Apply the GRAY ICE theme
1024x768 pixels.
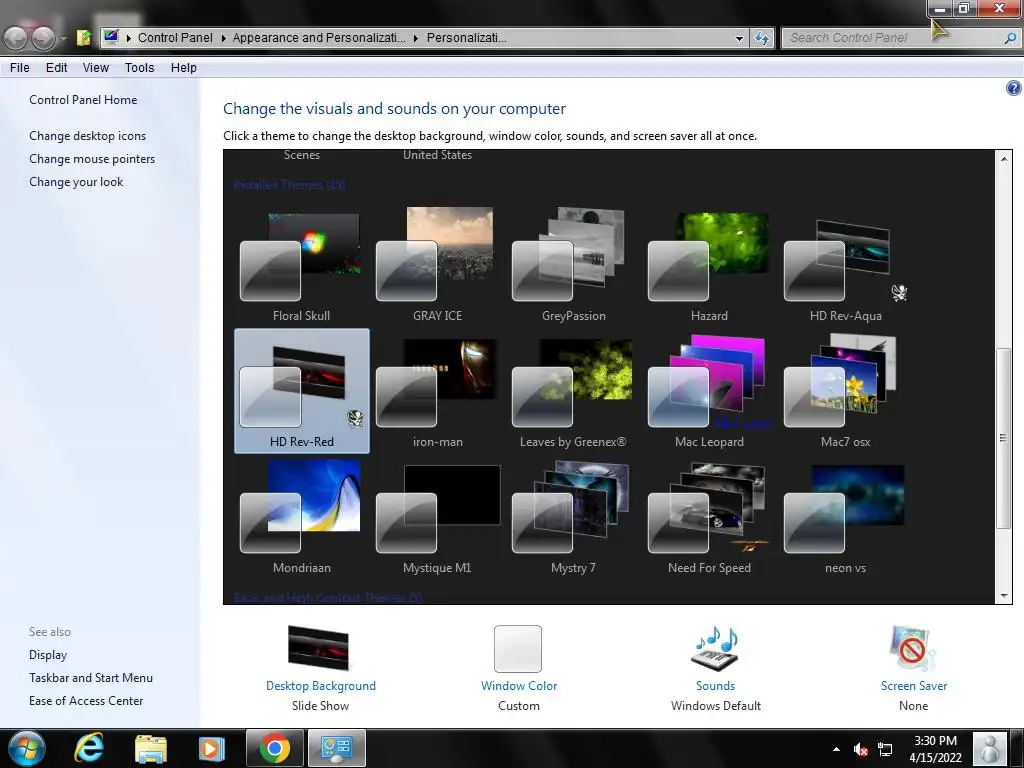[x=437, y=264]
